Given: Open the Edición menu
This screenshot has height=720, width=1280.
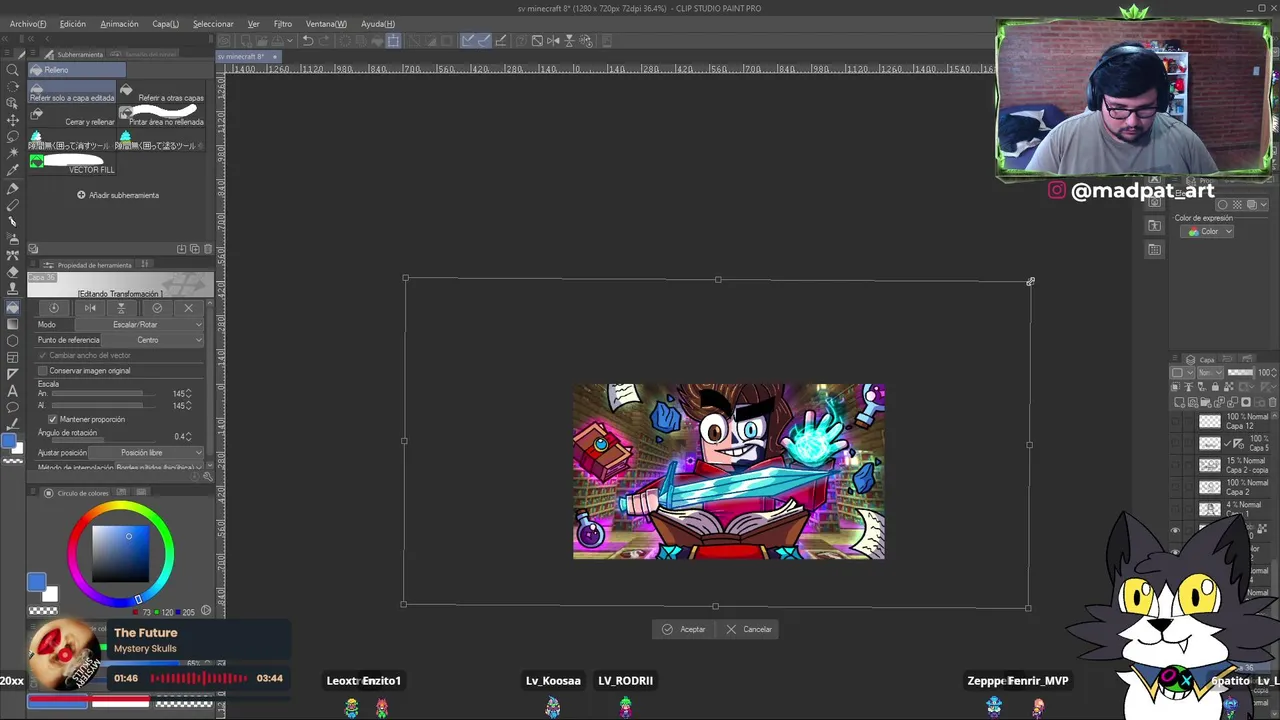Looking at the screenshot, I should (72, 24).
